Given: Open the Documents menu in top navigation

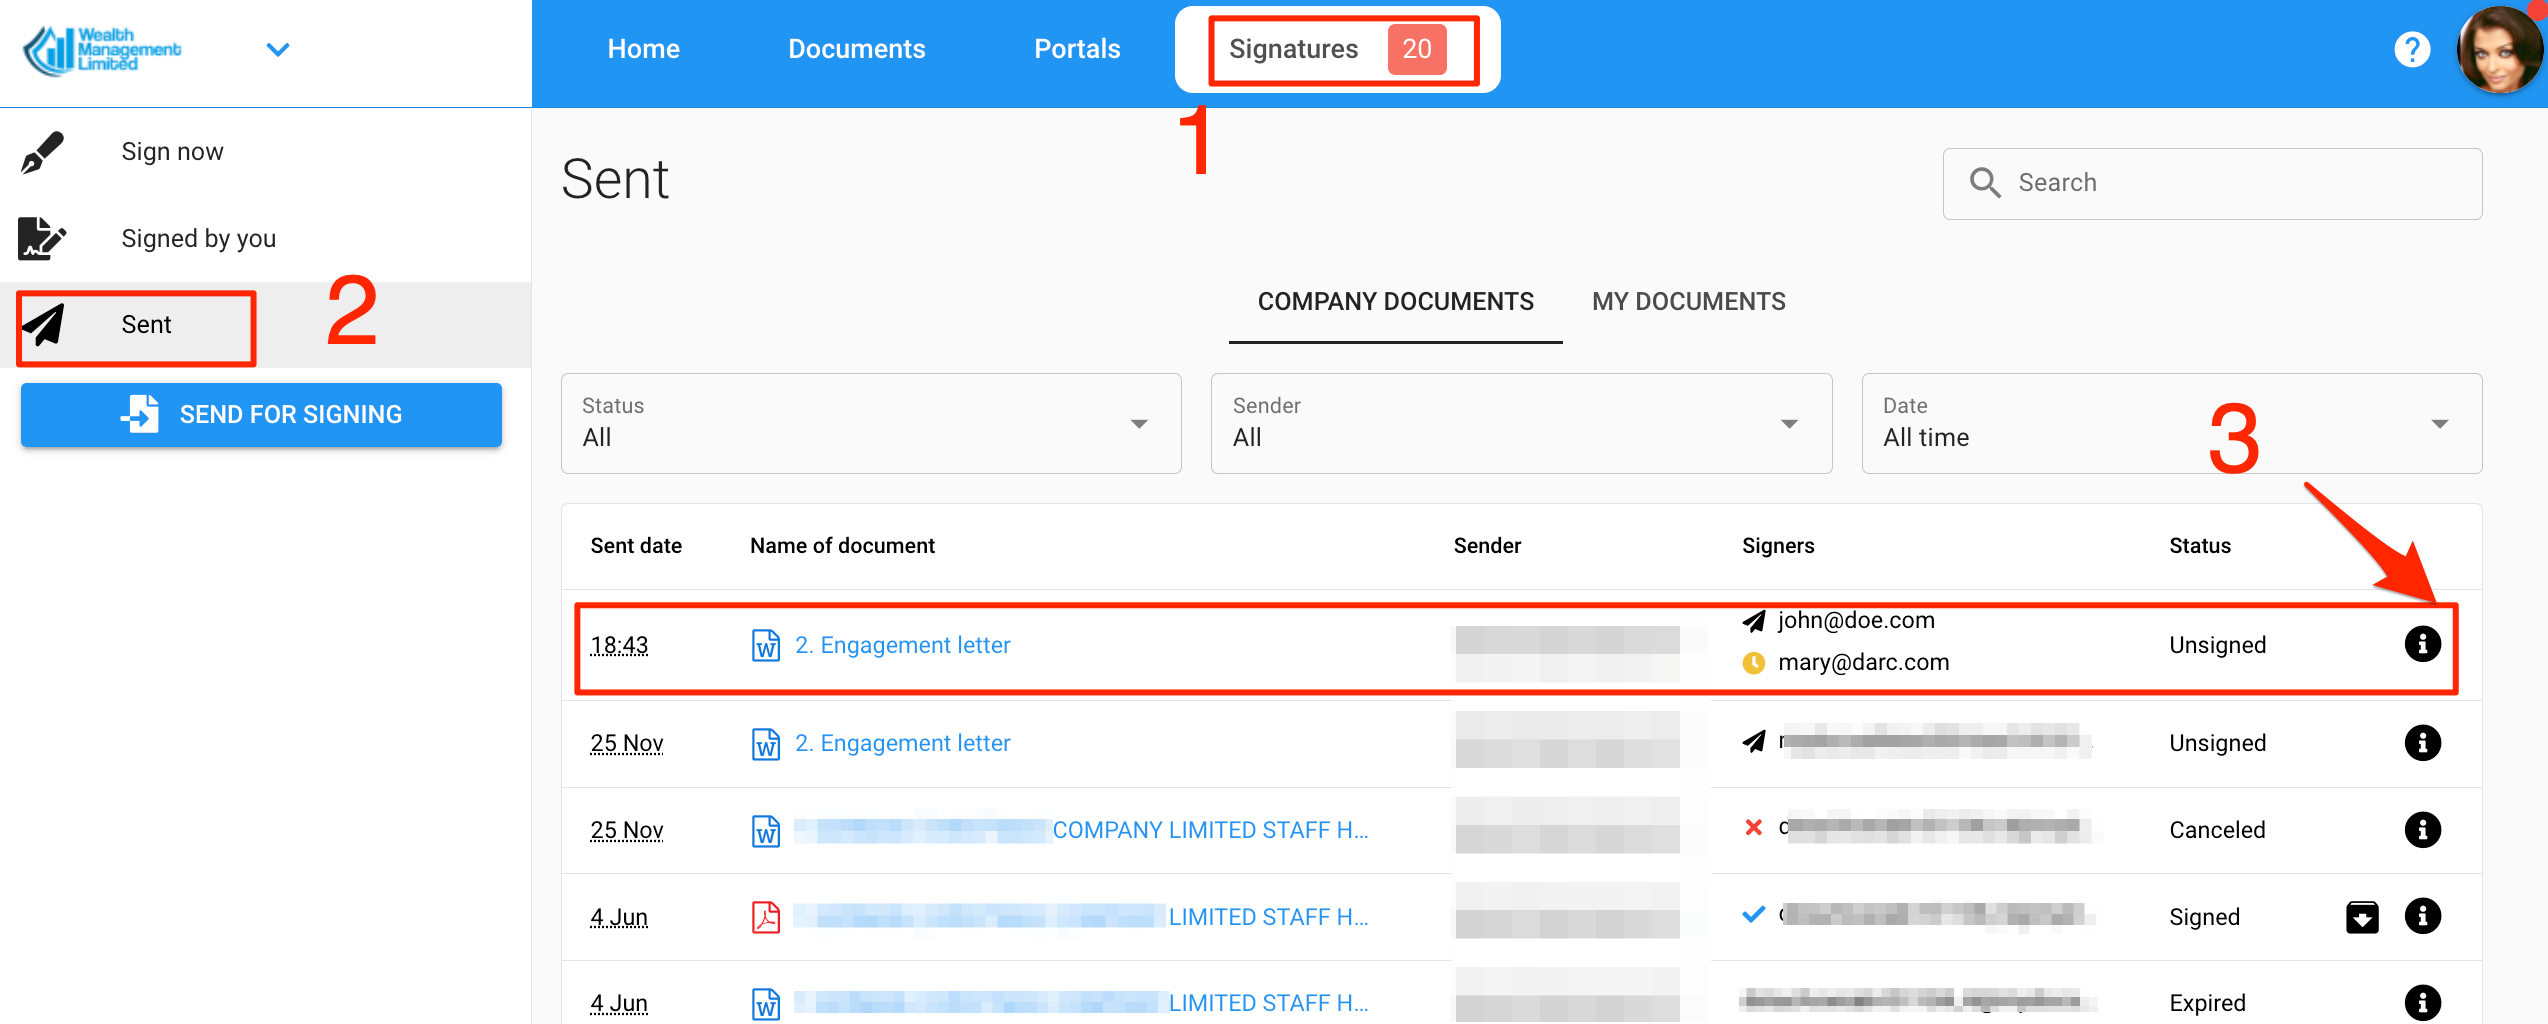Looking at the screenshot, I should tap(856, 49).
